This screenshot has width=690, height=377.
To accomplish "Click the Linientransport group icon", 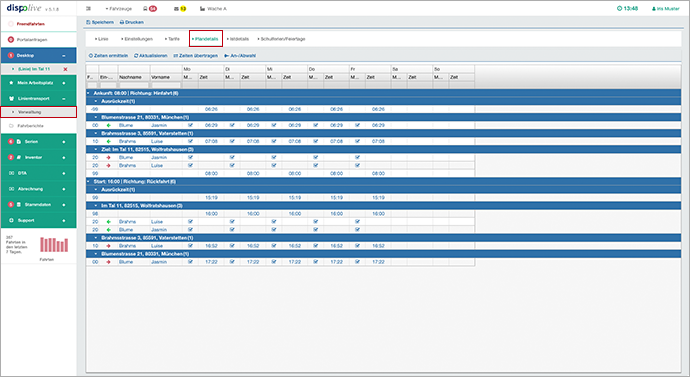I will coord(11,99).
